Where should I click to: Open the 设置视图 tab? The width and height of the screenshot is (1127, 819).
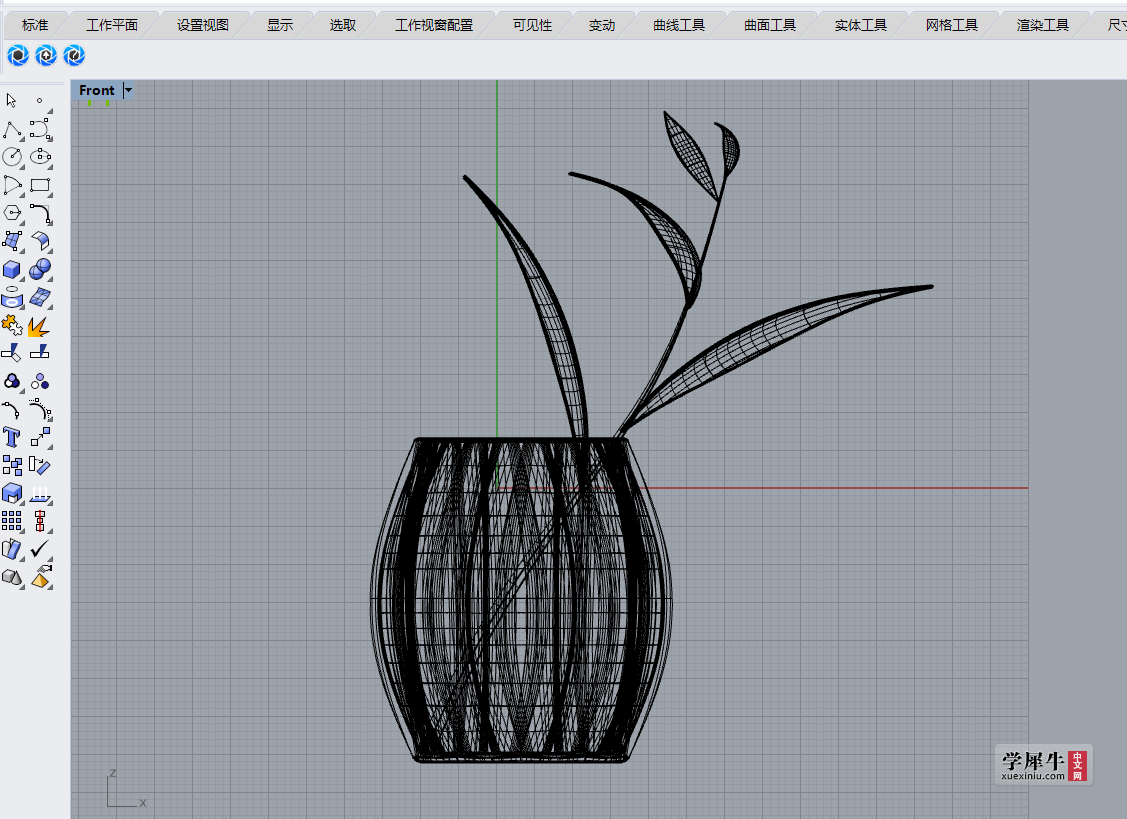point(203,25)
